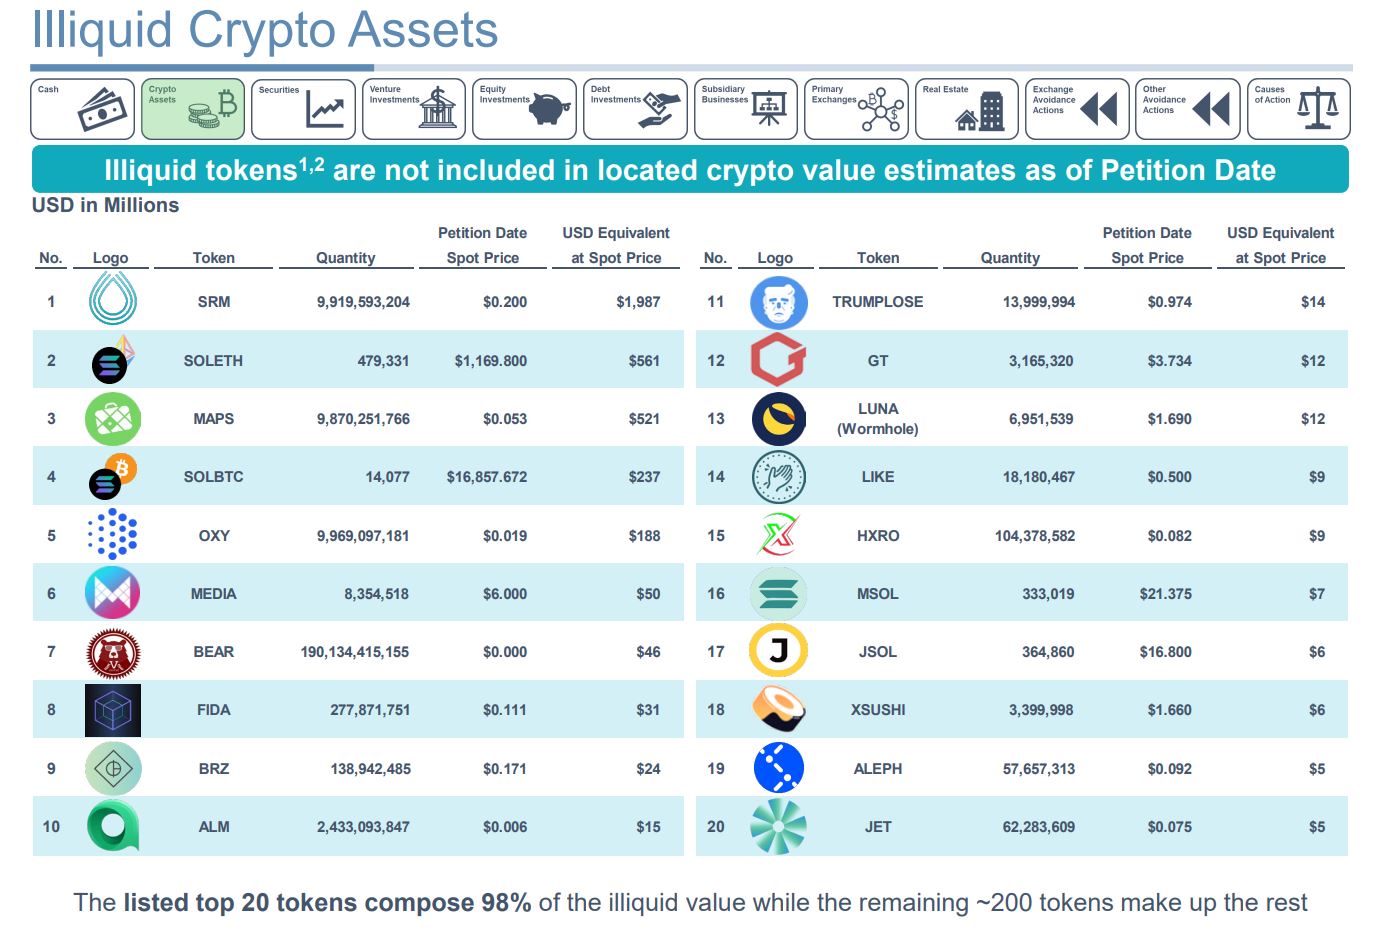
Task: Click OXY quantity 9,969,097,181
Action: (363, 536)
